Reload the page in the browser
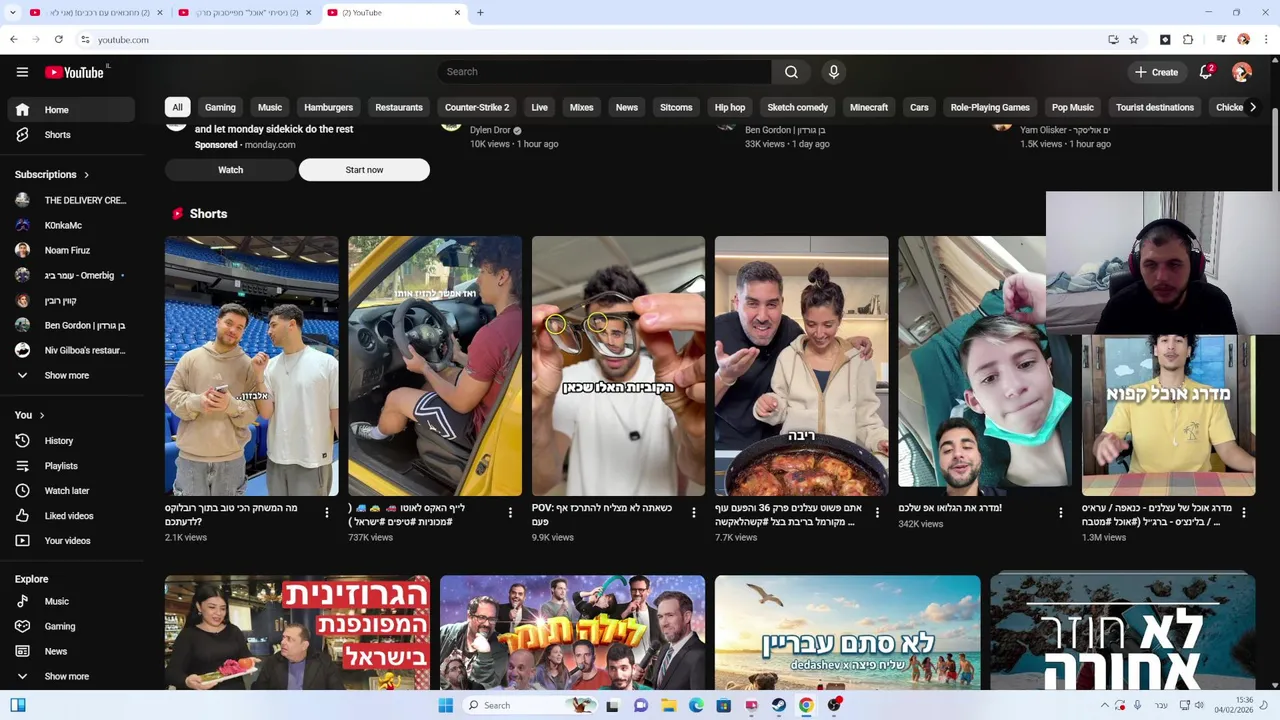1280x720 pixels. click(x=59, y=40)
